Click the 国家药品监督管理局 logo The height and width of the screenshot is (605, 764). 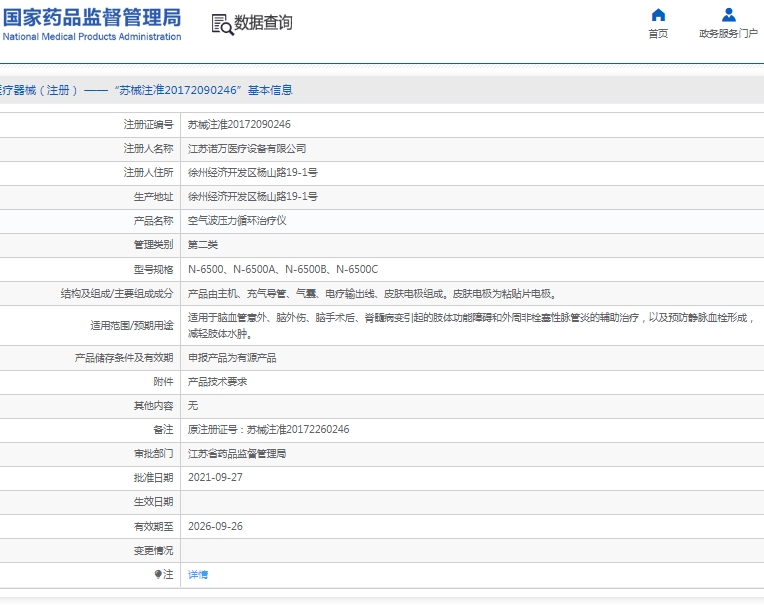click(x=92, y=18)
